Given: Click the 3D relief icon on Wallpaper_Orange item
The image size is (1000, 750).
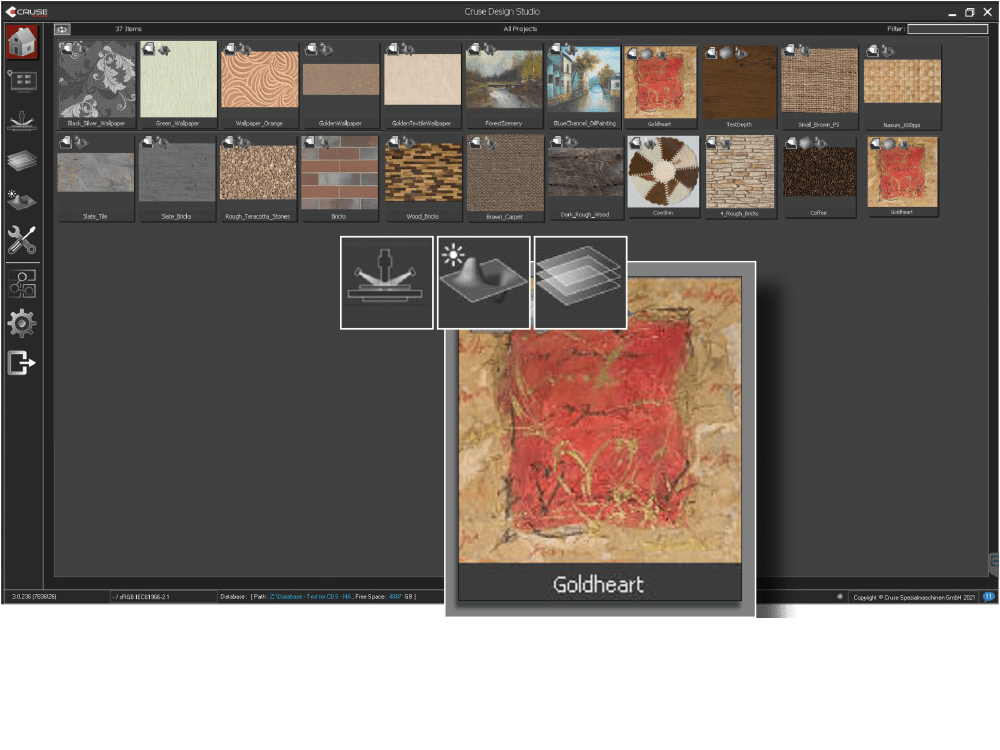Looking at the screenshot, I should click(244, 49).
